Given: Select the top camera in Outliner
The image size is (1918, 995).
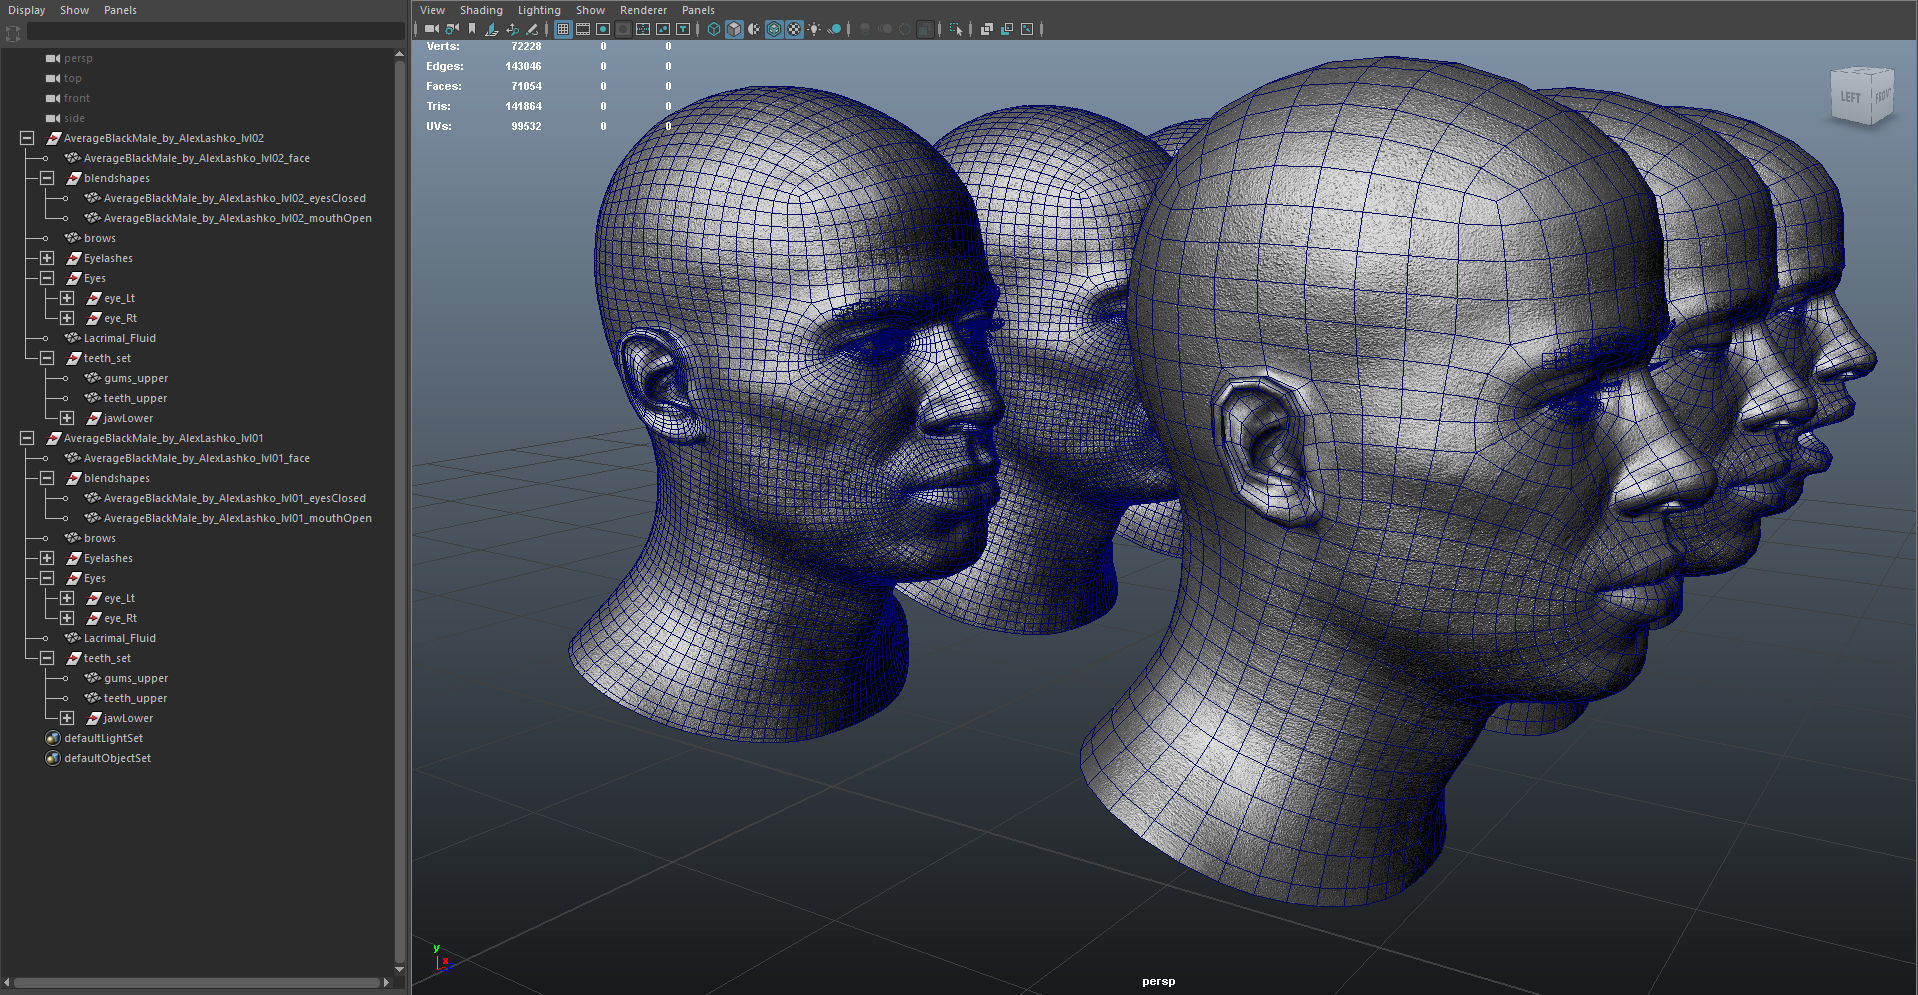Looking at the screenshot, I should [72, 78].
